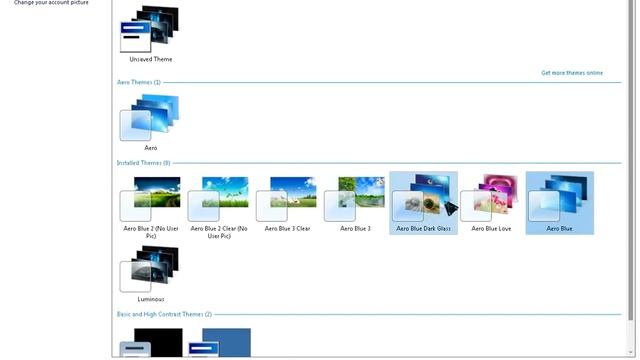Select the black high contrast theme thumbnail
640x360 pixels.
pyautogui.click(x=151, y=343)
